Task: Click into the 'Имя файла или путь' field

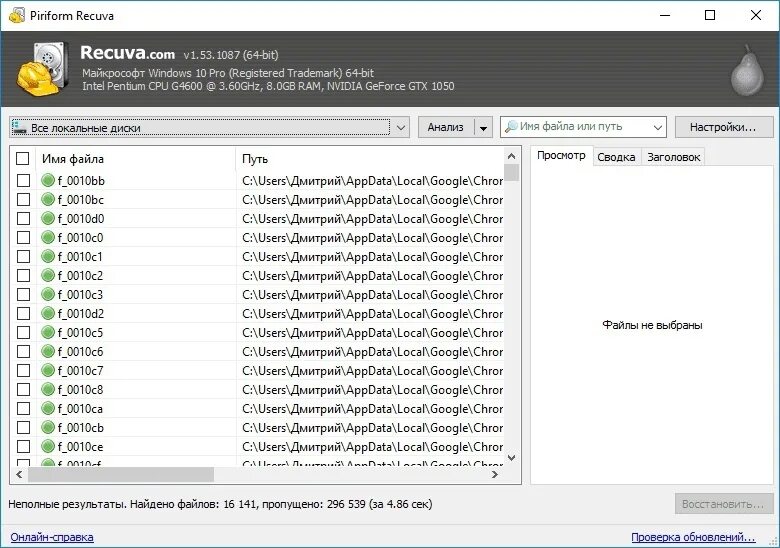Action: coord(584,127)
